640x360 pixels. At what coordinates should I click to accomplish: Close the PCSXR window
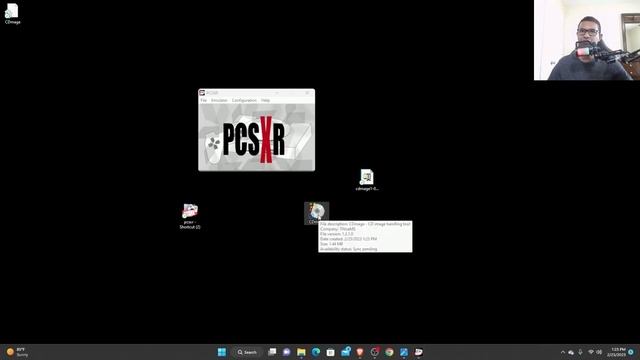[x=307, y=93]
